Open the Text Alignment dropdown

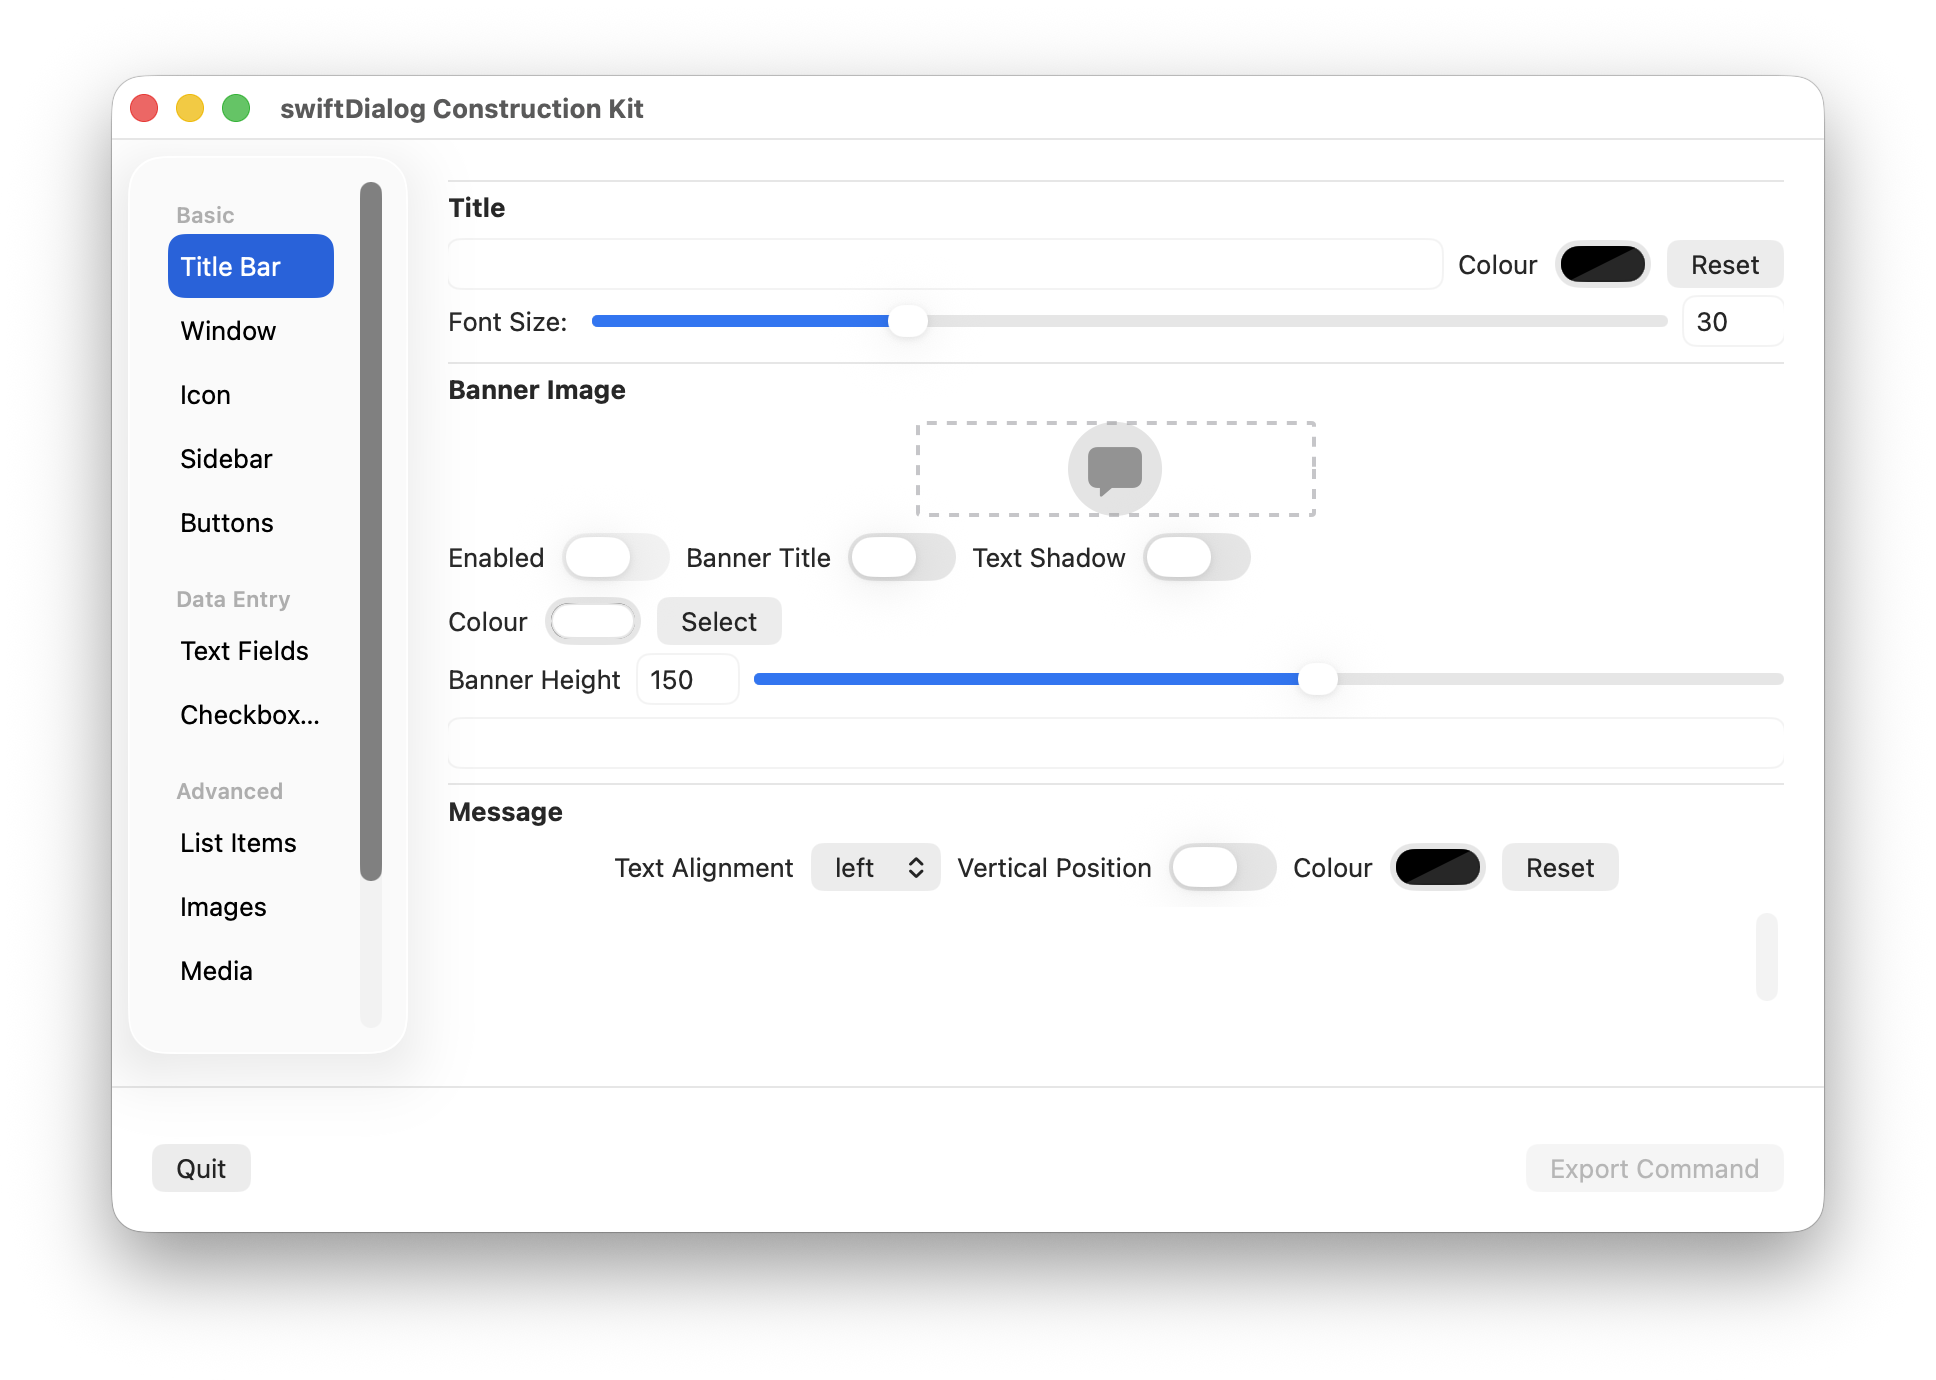pyautogui.click(x=875, y=868)
